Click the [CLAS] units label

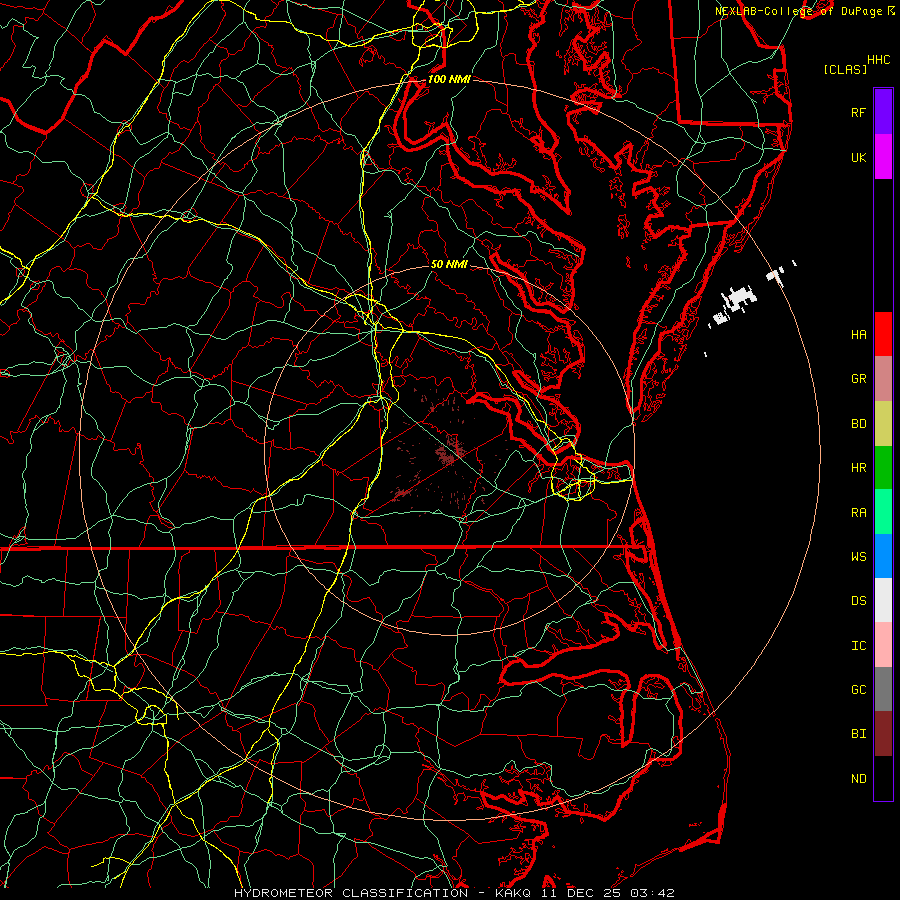(845, 70)
